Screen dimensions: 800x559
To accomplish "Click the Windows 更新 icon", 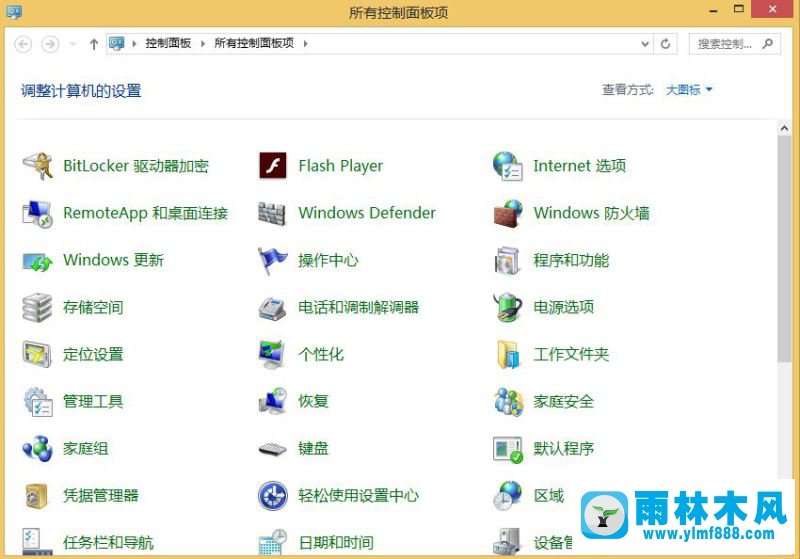I will point(37,261).
